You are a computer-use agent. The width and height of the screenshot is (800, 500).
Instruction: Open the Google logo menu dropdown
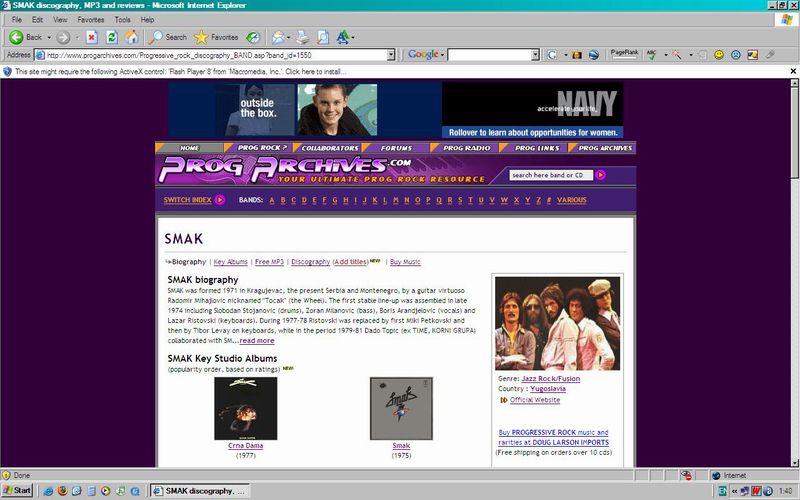[x=442, y=55]
